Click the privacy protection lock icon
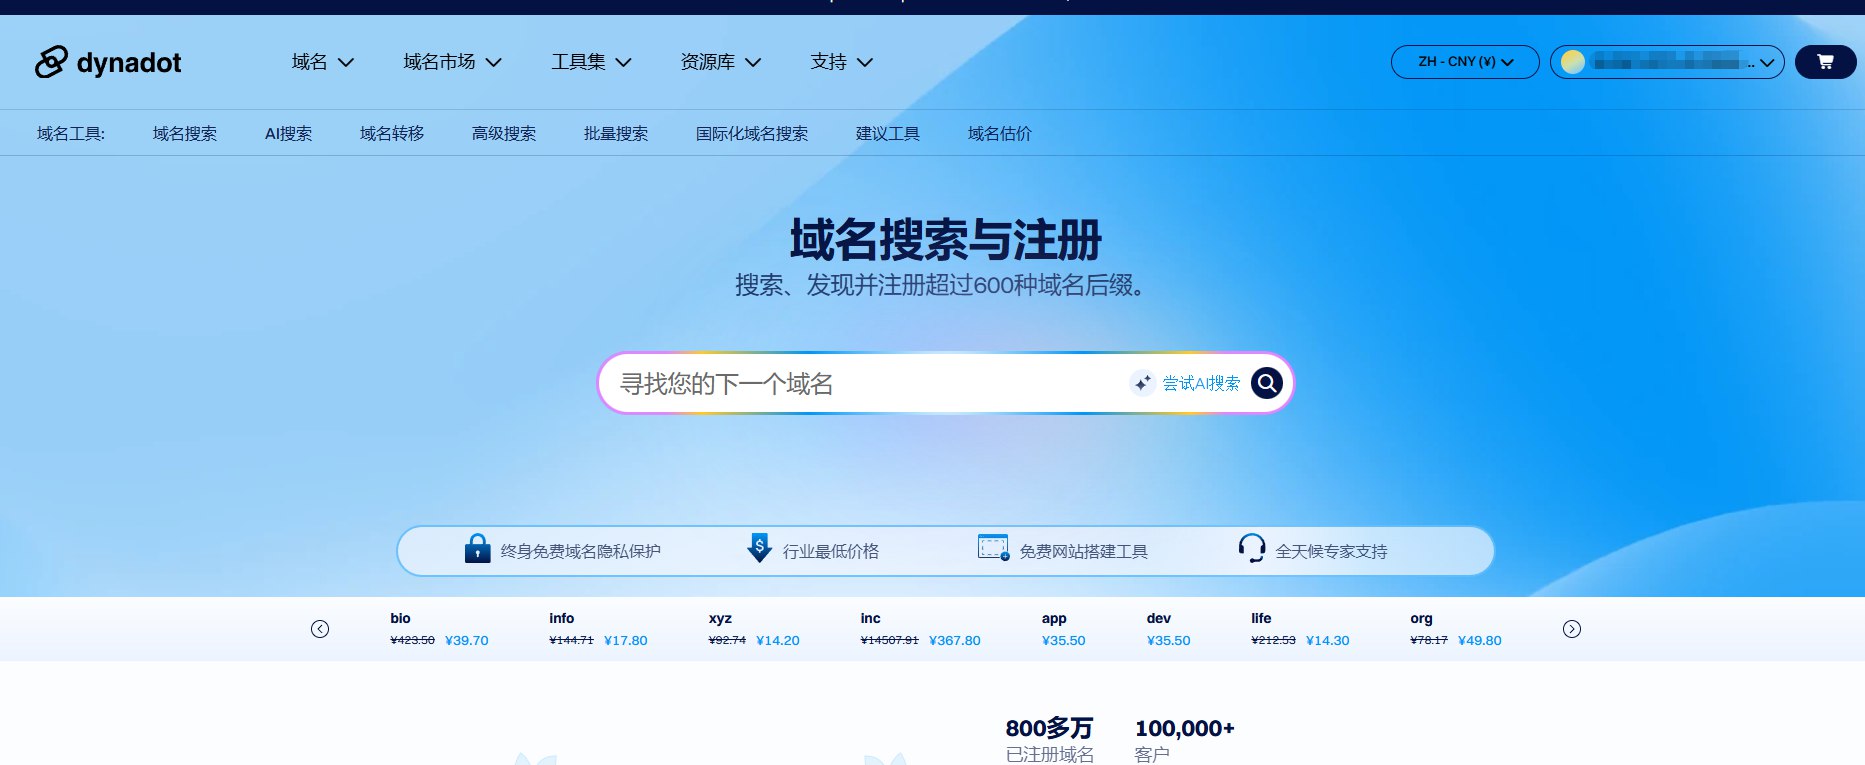This screenshot has width=1865, height=765. point(477,549)
